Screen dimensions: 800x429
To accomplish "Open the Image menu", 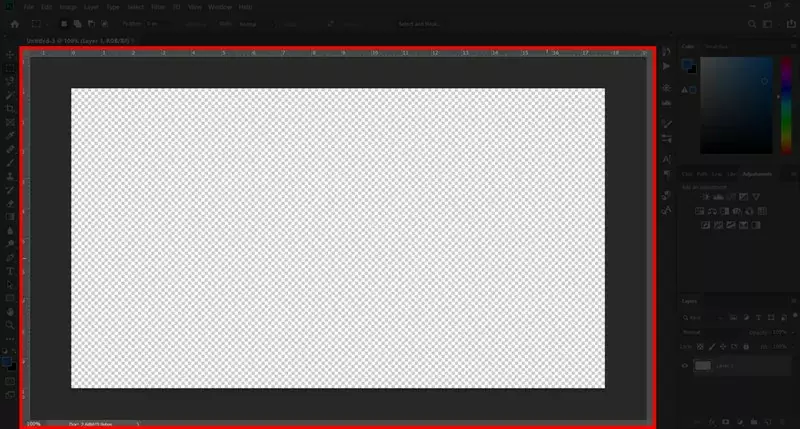I will pos(67,7).
